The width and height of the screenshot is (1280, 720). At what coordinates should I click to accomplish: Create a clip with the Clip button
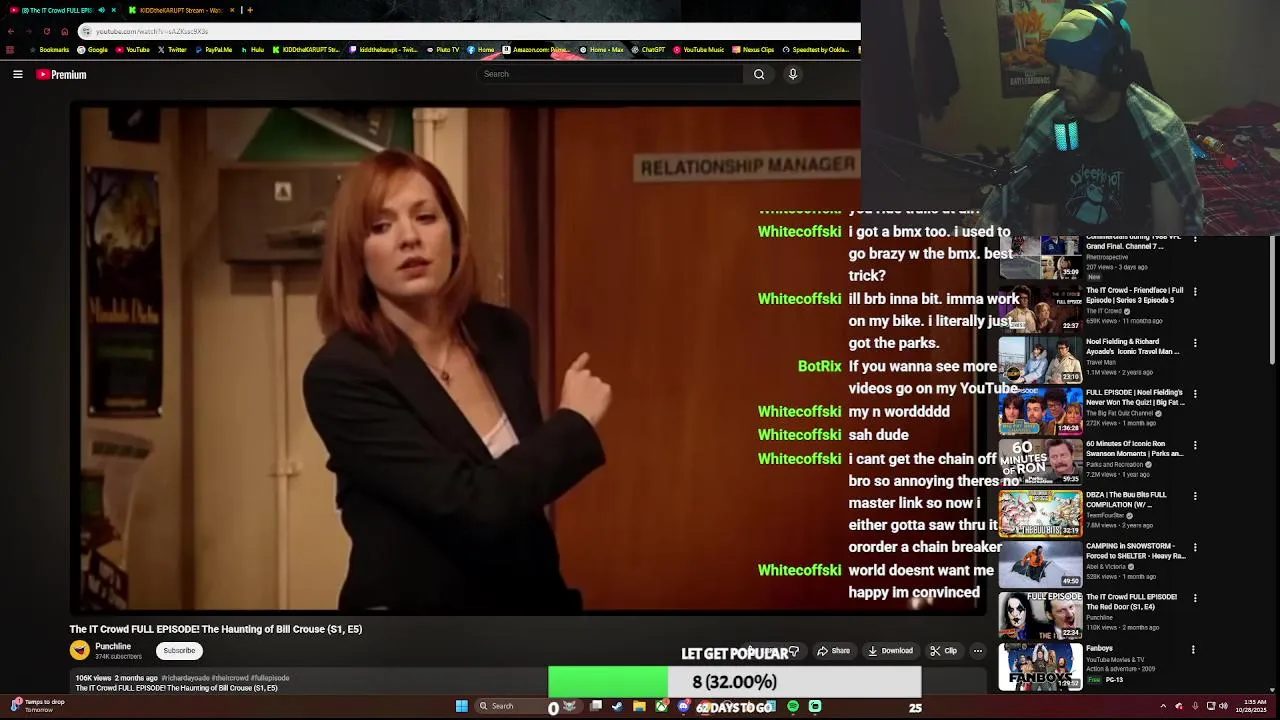coord(944,651)
